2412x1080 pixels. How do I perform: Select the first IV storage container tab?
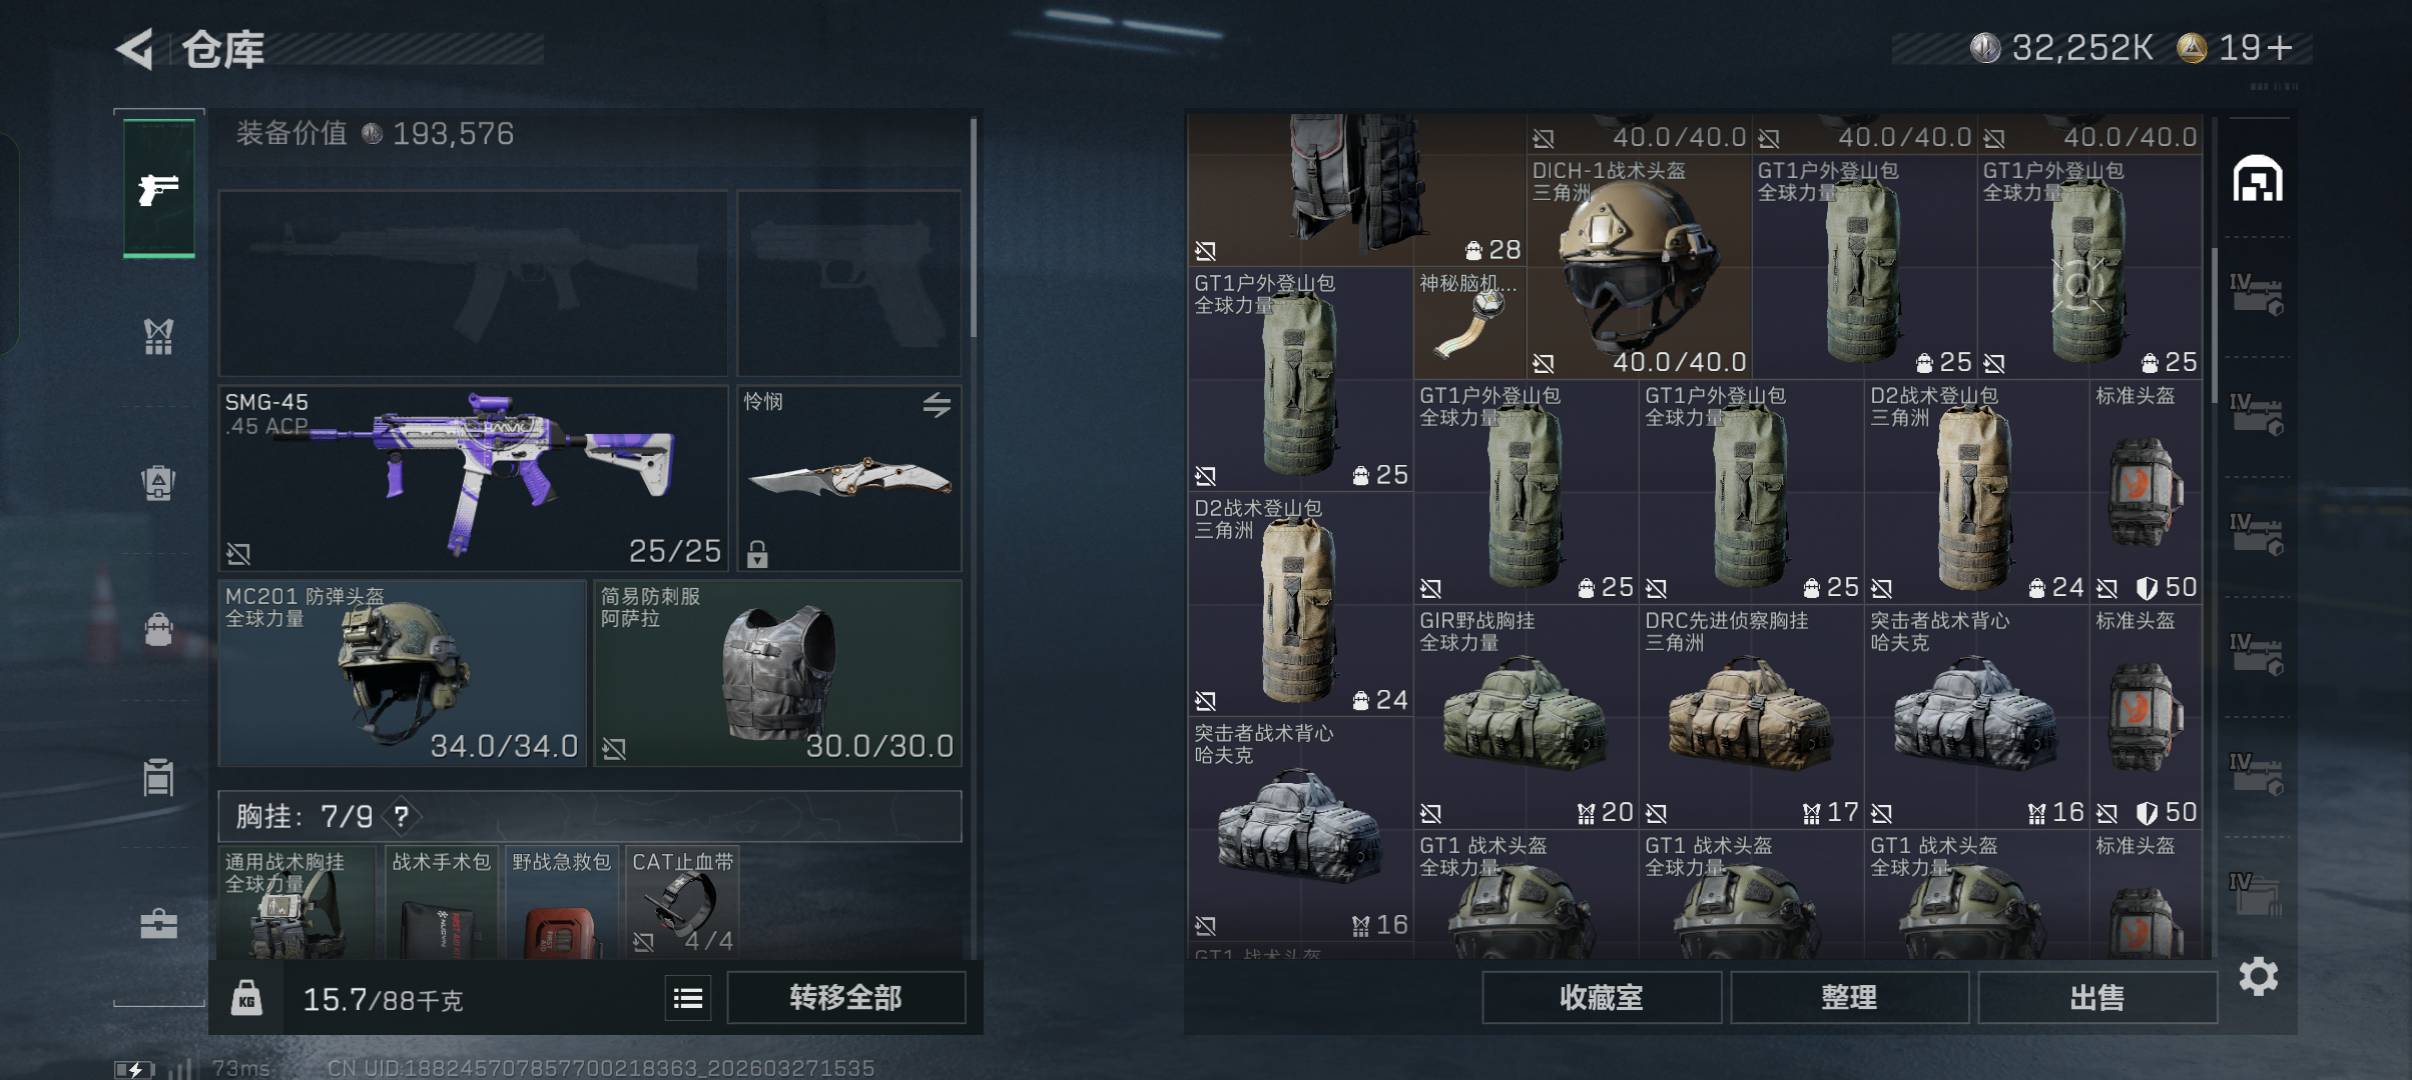click(x=2256, y=295)
